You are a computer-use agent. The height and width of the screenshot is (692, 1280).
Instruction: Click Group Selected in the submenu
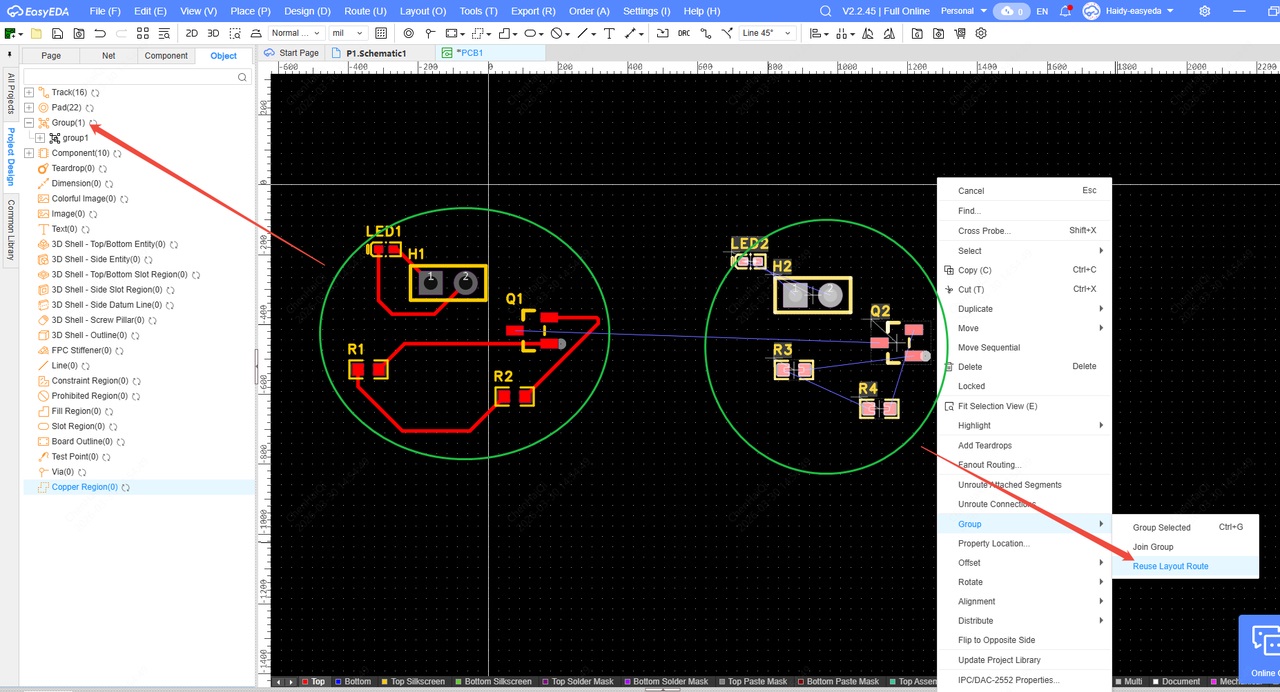click(x=1161, y=527)
